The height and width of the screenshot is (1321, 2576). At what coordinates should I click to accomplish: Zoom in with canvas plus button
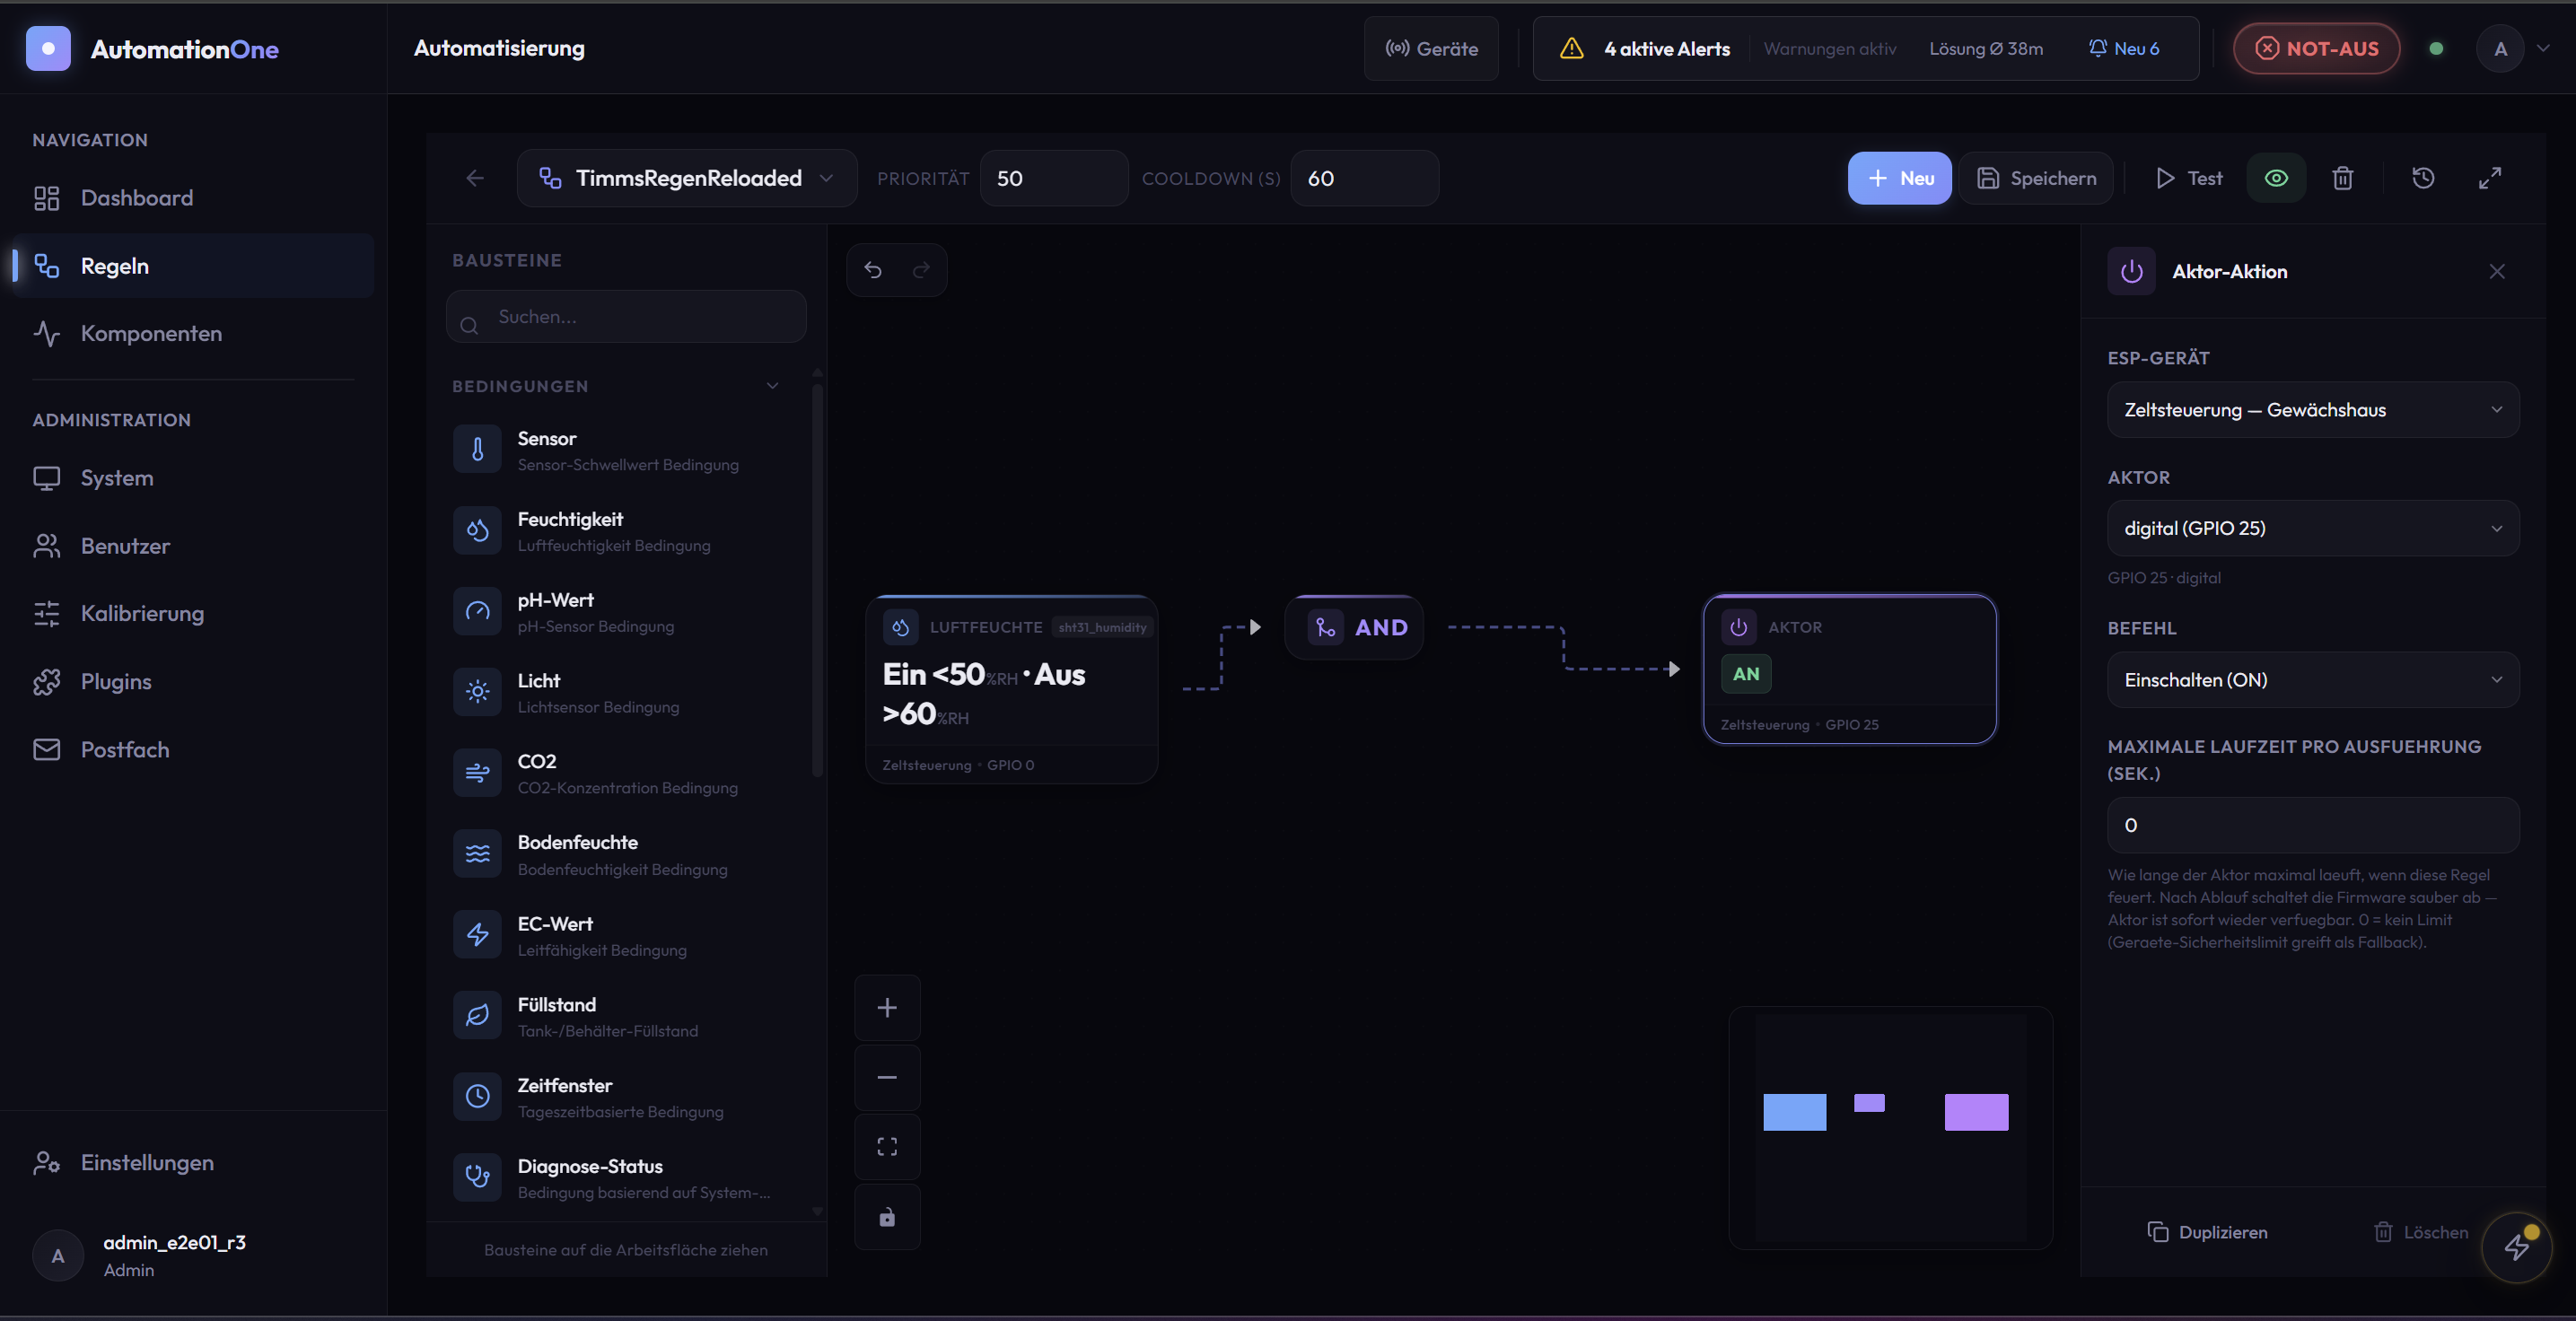[x=887, y=1007]
